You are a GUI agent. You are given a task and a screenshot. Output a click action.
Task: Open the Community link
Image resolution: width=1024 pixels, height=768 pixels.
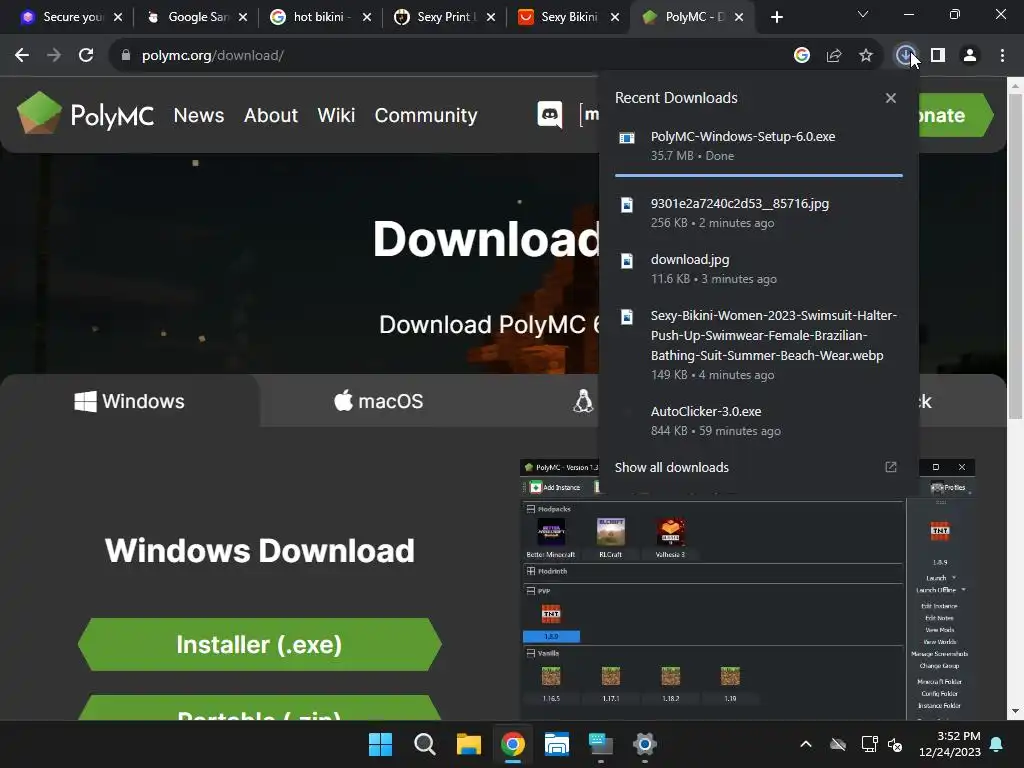tap(426, 115)
